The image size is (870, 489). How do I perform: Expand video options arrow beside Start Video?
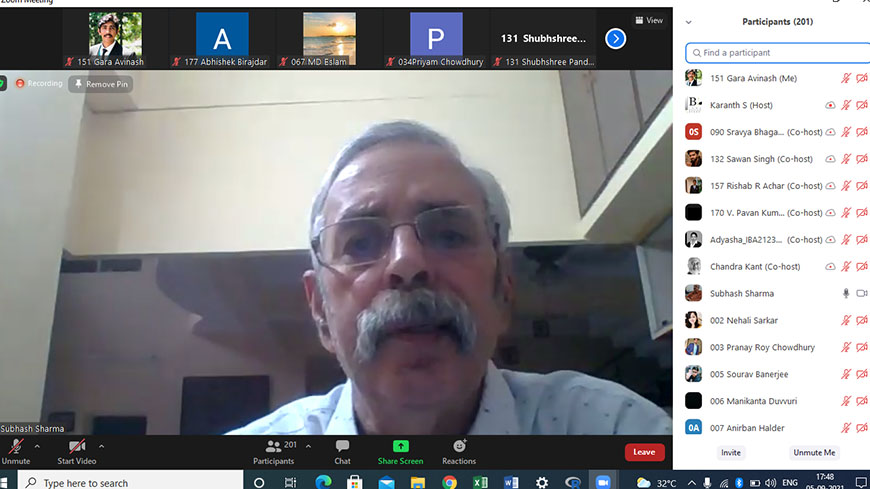pos(101,446)
